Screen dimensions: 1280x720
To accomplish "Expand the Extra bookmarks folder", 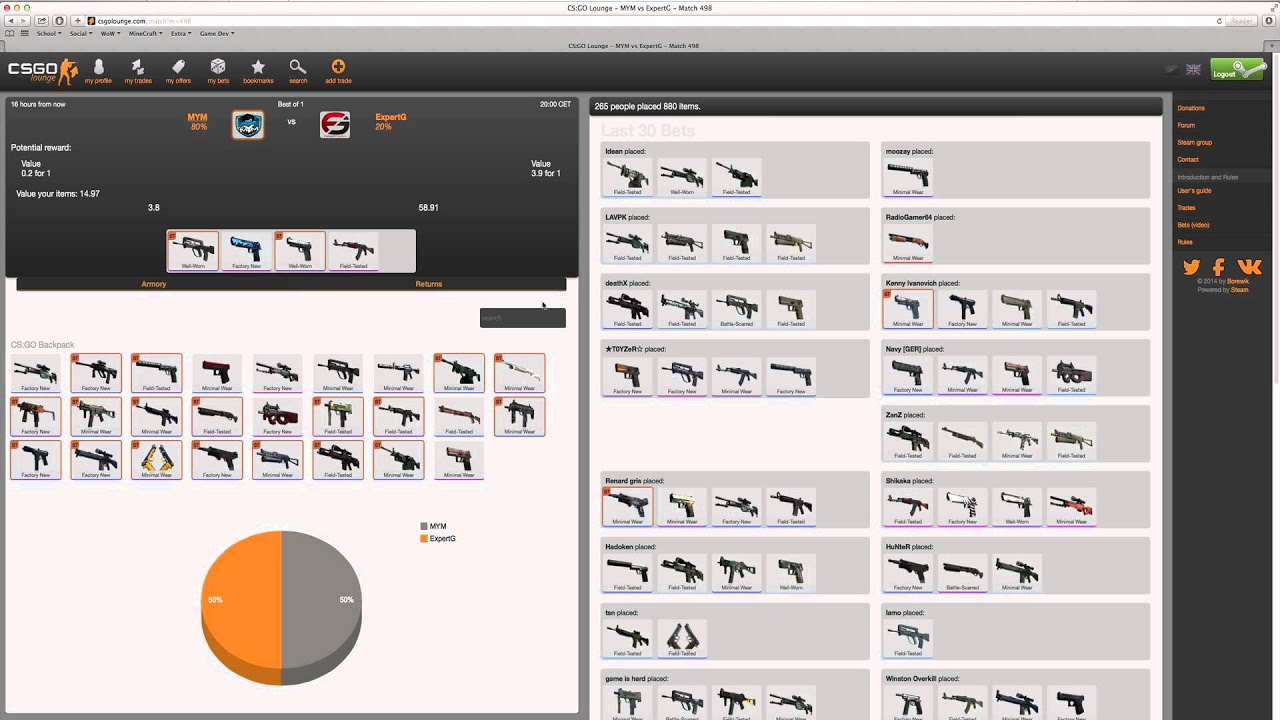I will 181,33.
